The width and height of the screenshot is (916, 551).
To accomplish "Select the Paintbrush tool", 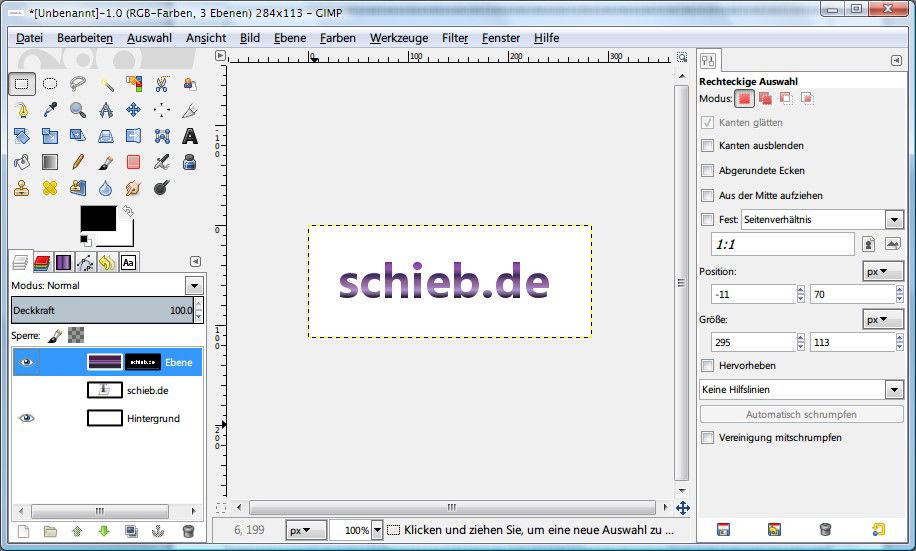I will (106, 162).
